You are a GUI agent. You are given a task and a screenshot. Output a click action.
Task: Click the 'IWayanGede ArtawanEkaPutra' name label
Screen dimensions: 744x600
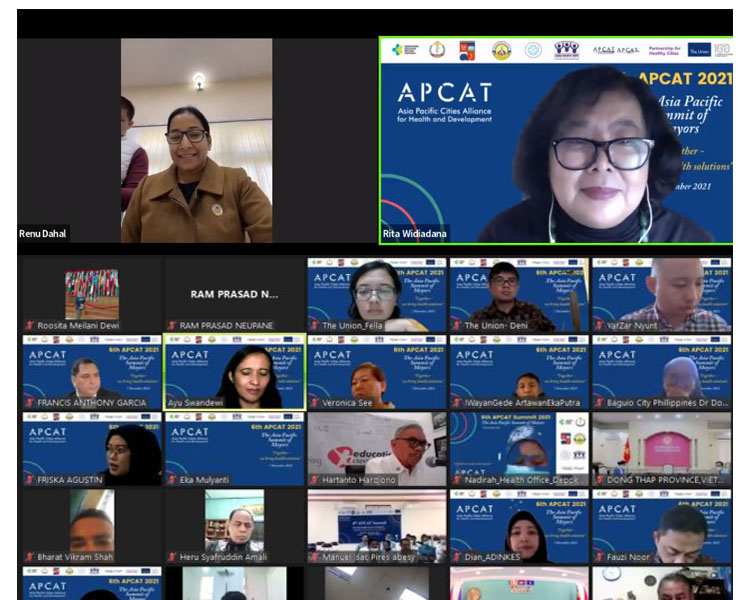[522, 403]
